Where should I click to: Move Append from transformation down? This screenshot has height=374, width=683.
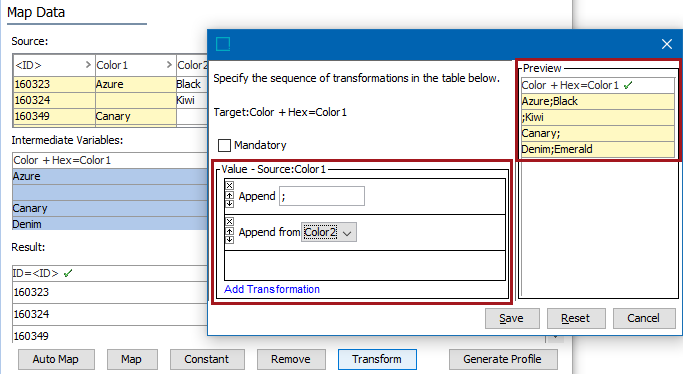(x=230, y=239)
